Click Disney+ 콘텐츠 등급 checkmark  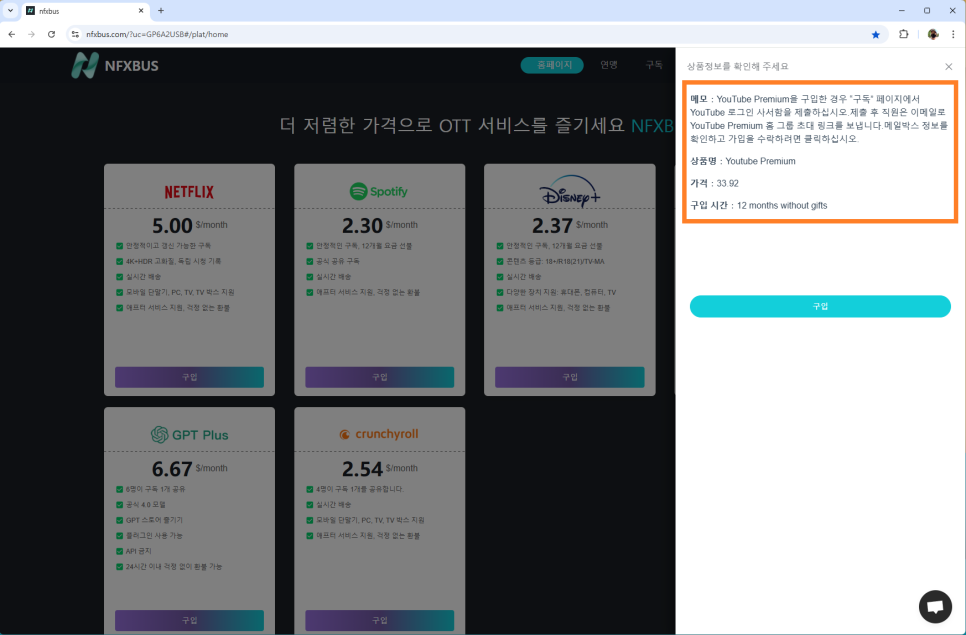[500, 261]
